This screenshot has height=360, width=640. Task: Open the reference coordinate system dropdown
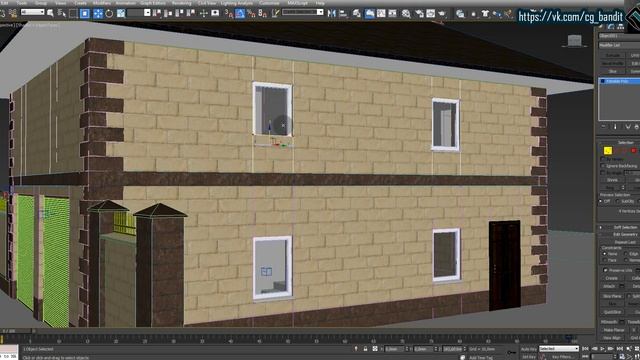coord(139,13)
